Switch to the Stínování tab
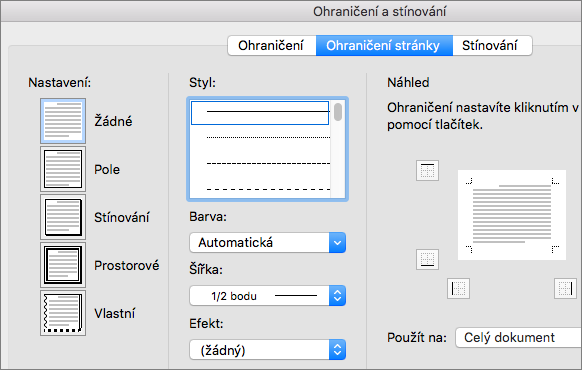The height and width of the screenshot is (370, 582). click(490, 46)
